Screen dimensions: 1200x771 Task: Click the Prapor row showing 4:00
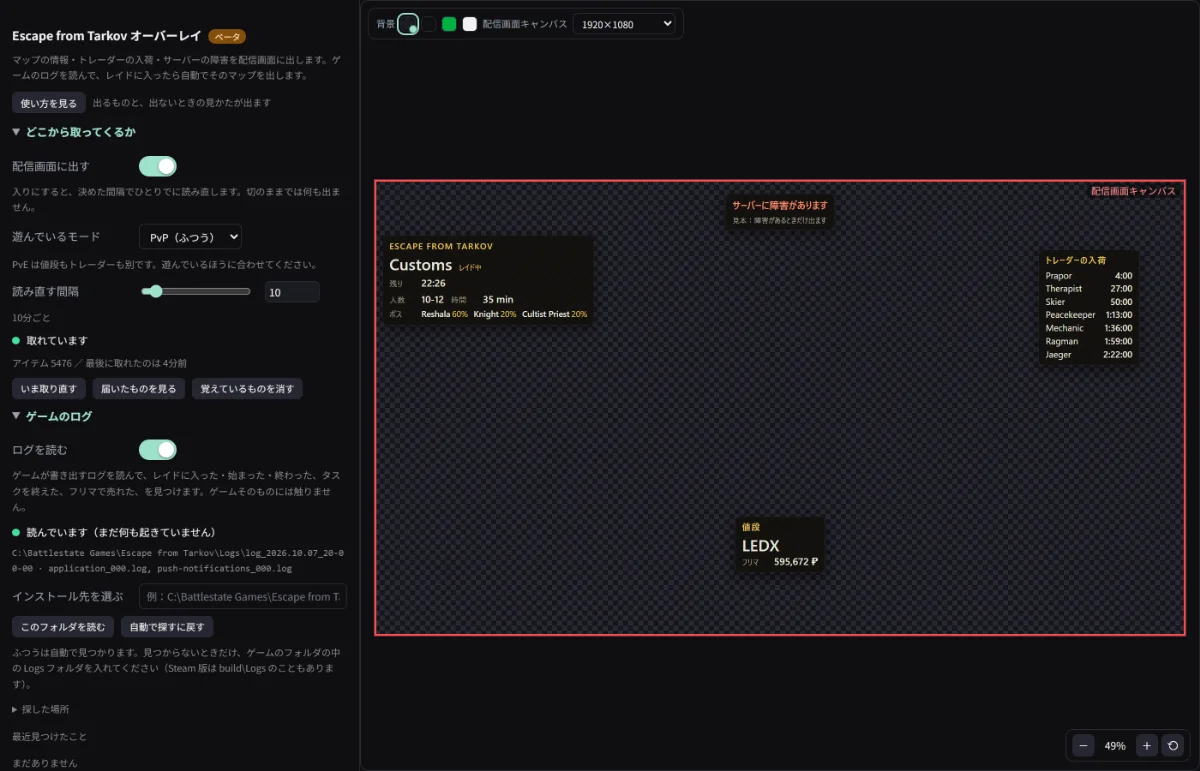click(x=1089, y=276)
